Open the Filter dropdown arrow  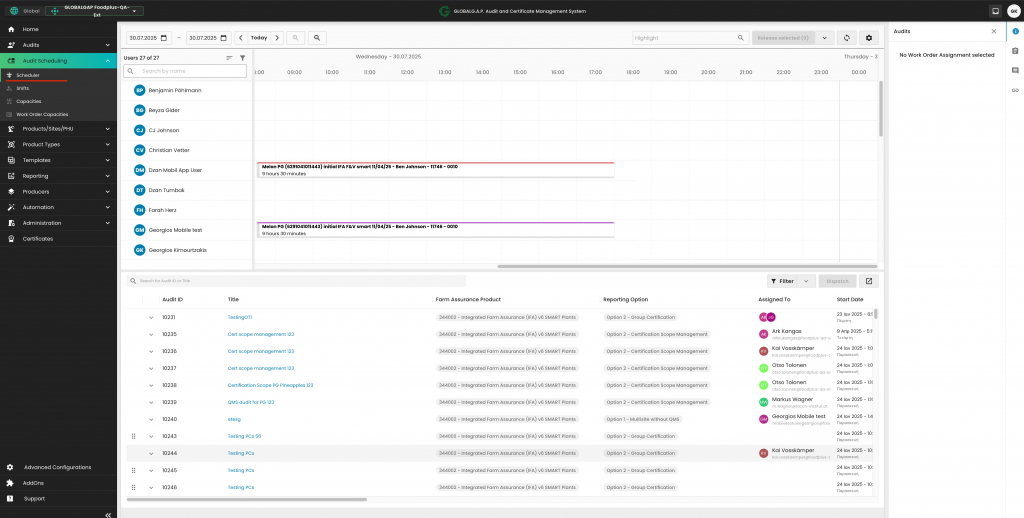(807, 281)
